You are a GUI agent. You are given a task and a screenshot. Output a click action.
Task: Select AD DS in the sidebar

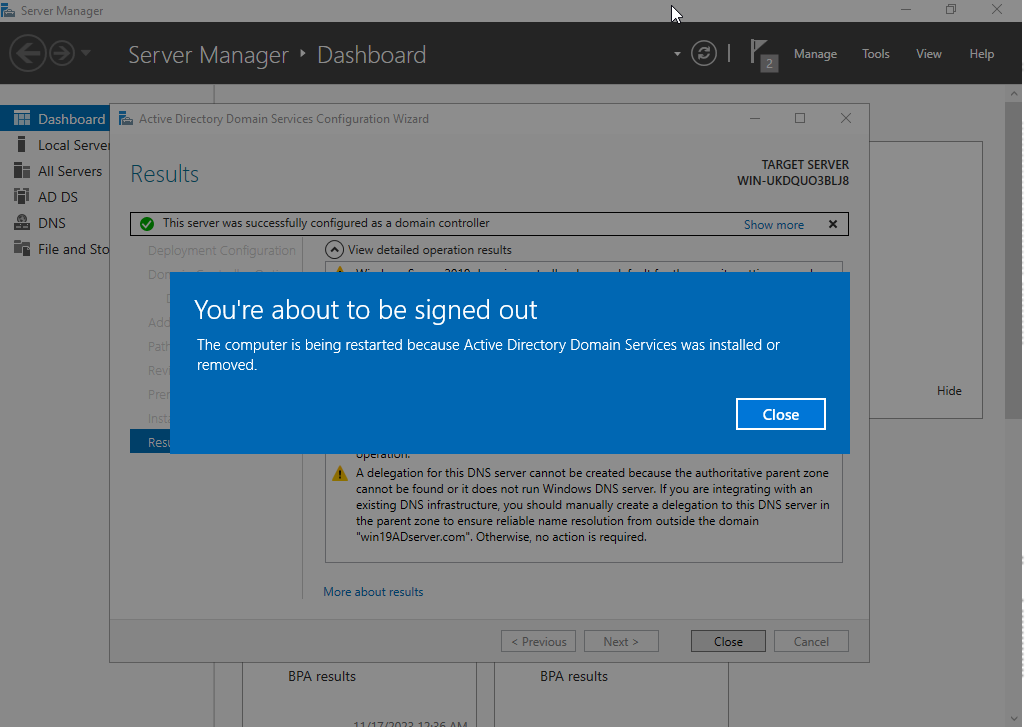[x=55, y=197]
